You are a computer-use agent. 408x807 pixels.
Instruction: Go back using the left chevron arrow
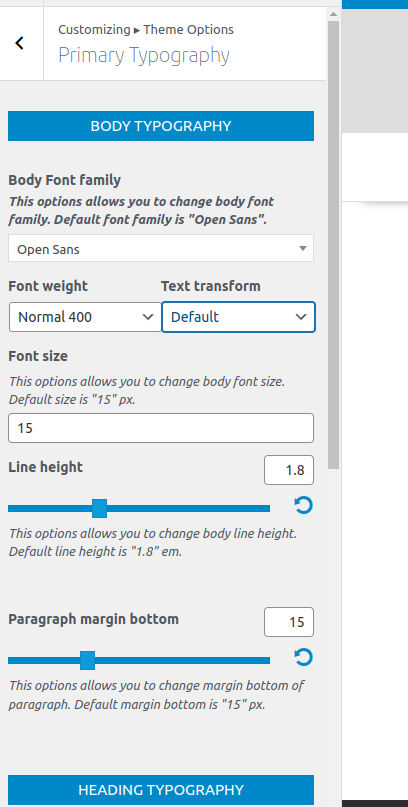[x=20, y=43]
